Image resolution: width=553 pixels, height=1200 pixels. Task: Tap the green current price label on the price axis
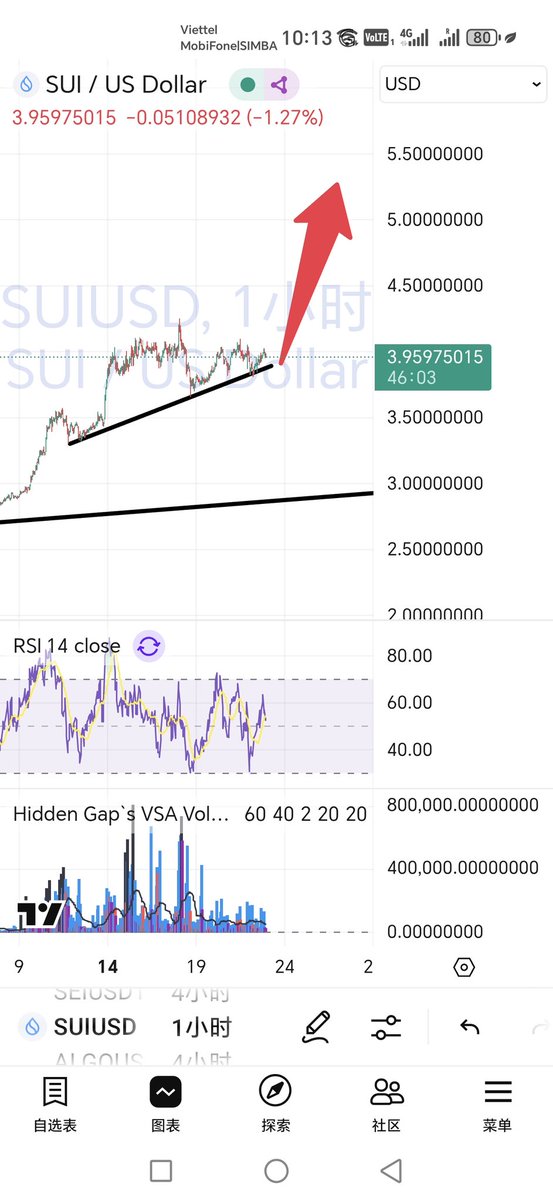(432, 367)
